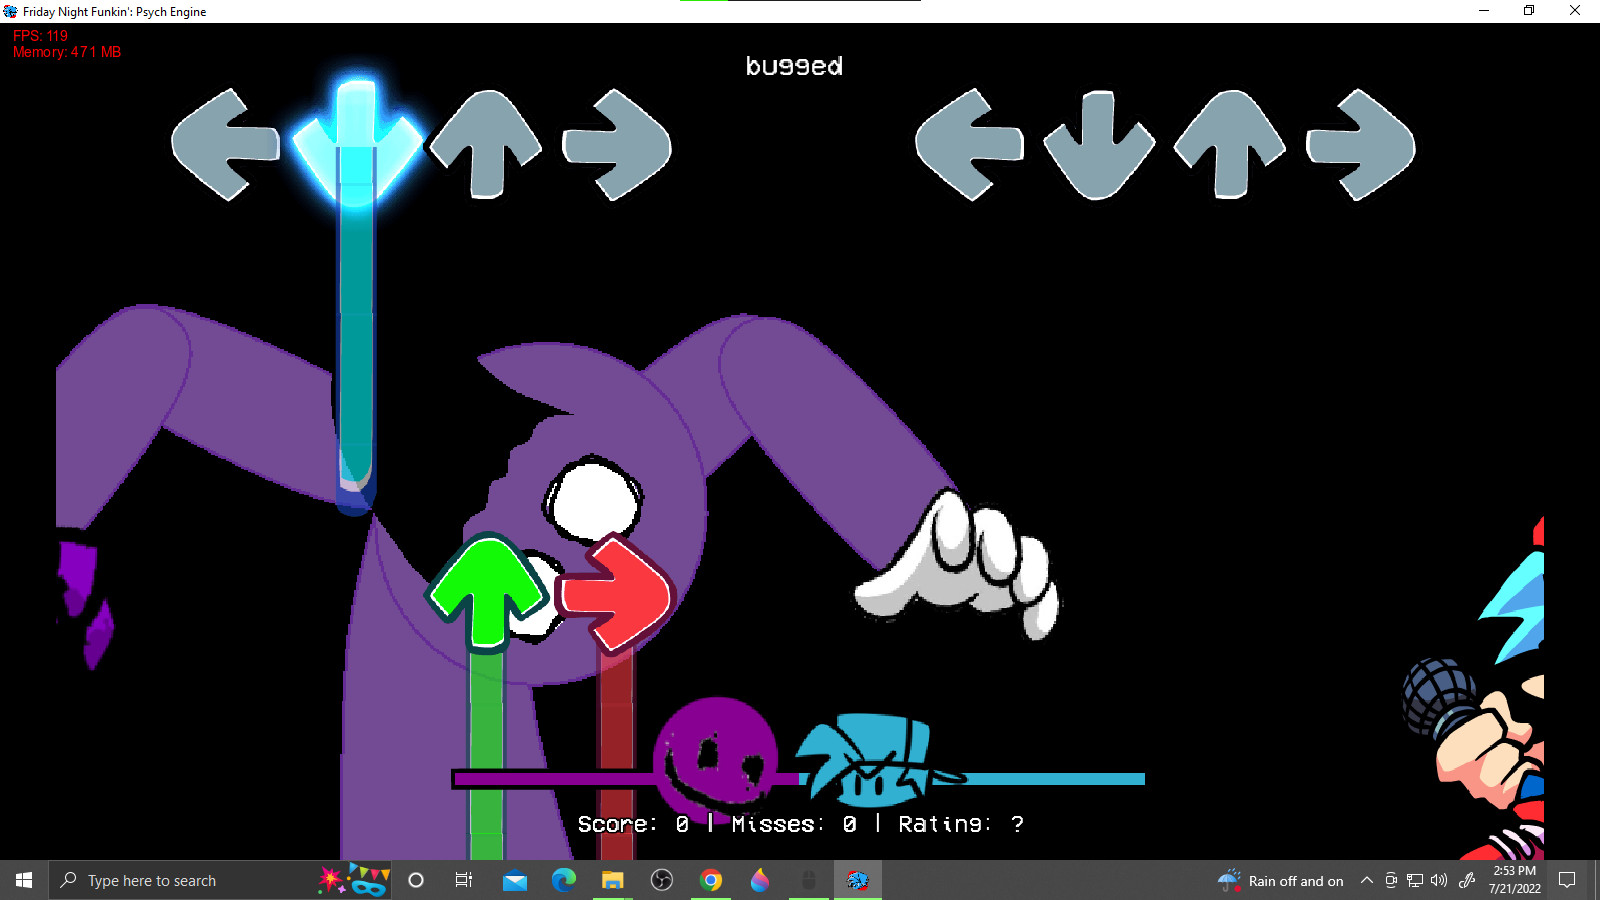Open File Explorer from the taskbar

[612, 880]
